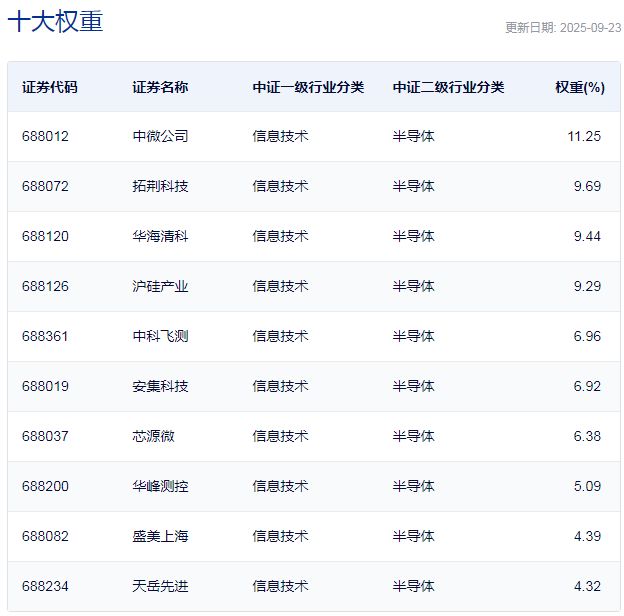Click weight value 9.44
Viewport: 624px width, 616px height.
click(x=587, y=236)
